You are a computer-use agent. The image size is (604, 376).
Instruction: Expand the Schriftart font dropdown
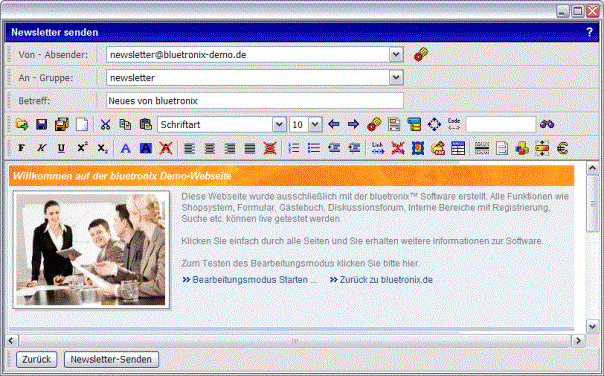pos(279,125)
